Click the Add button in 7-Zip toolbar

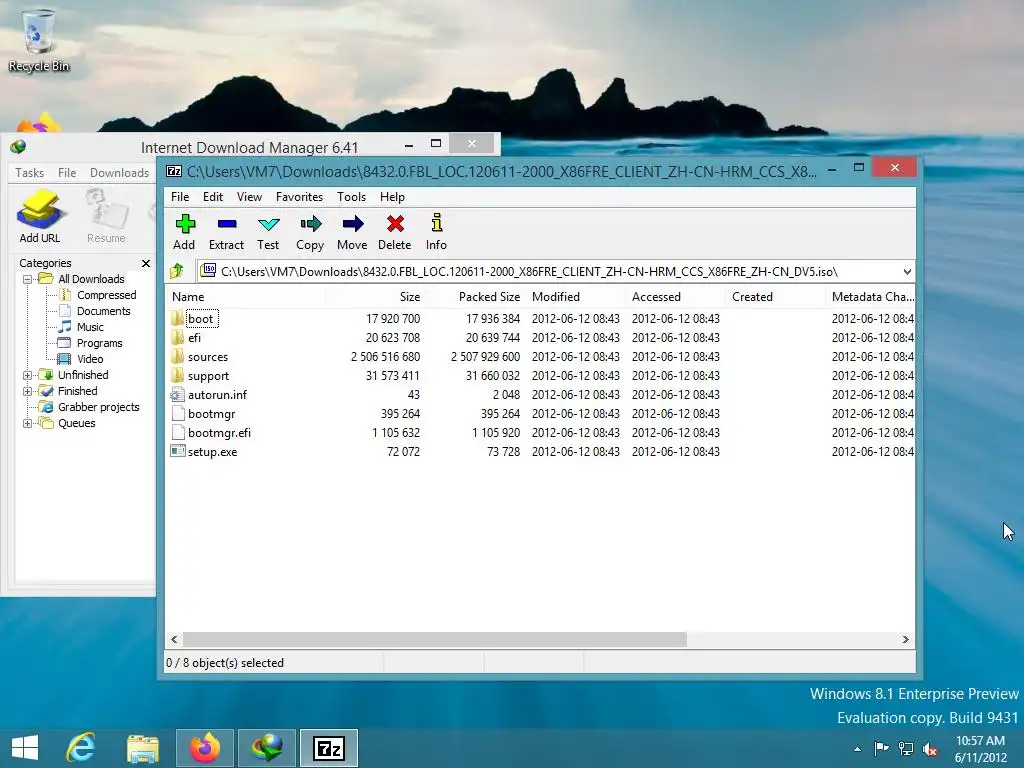point(185,232)
